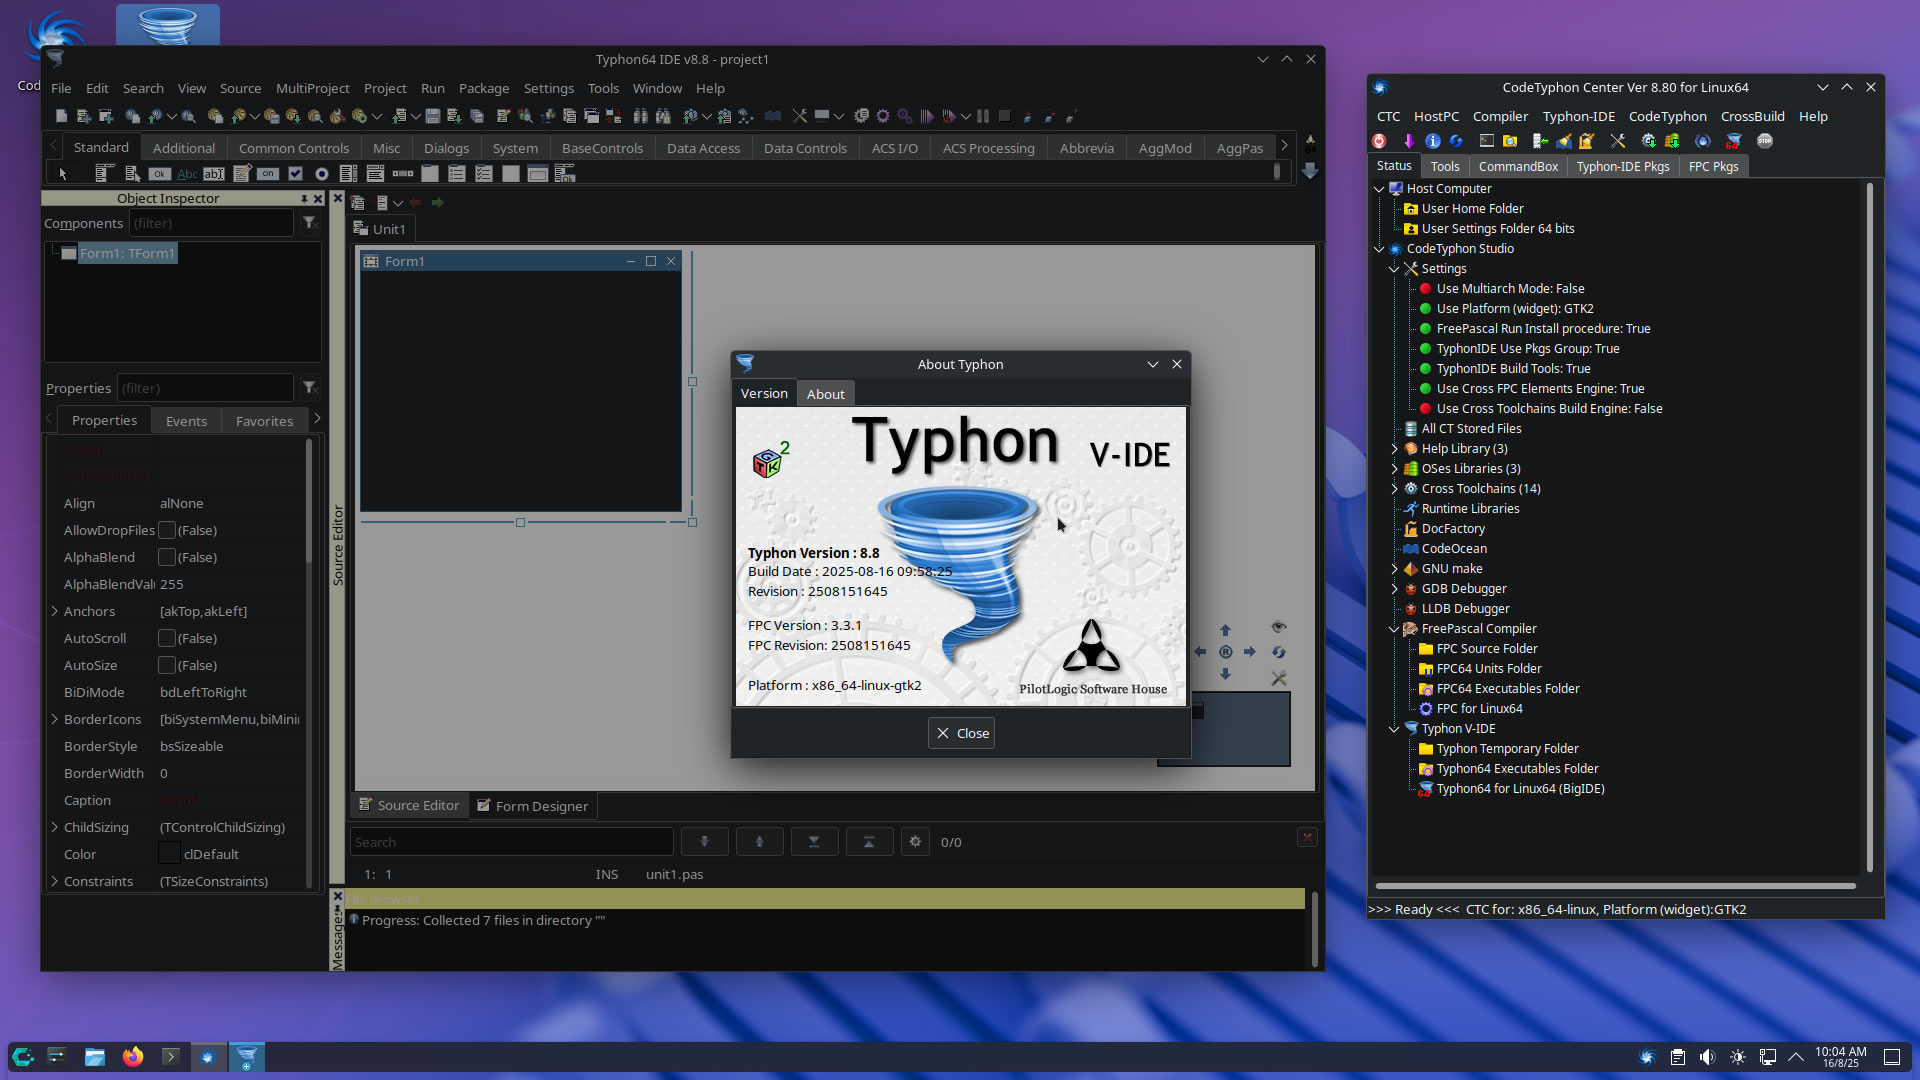The image size is (1920, 1080).
Task: Open the file manager from the taskbar
Action: tap(95, 1057)
